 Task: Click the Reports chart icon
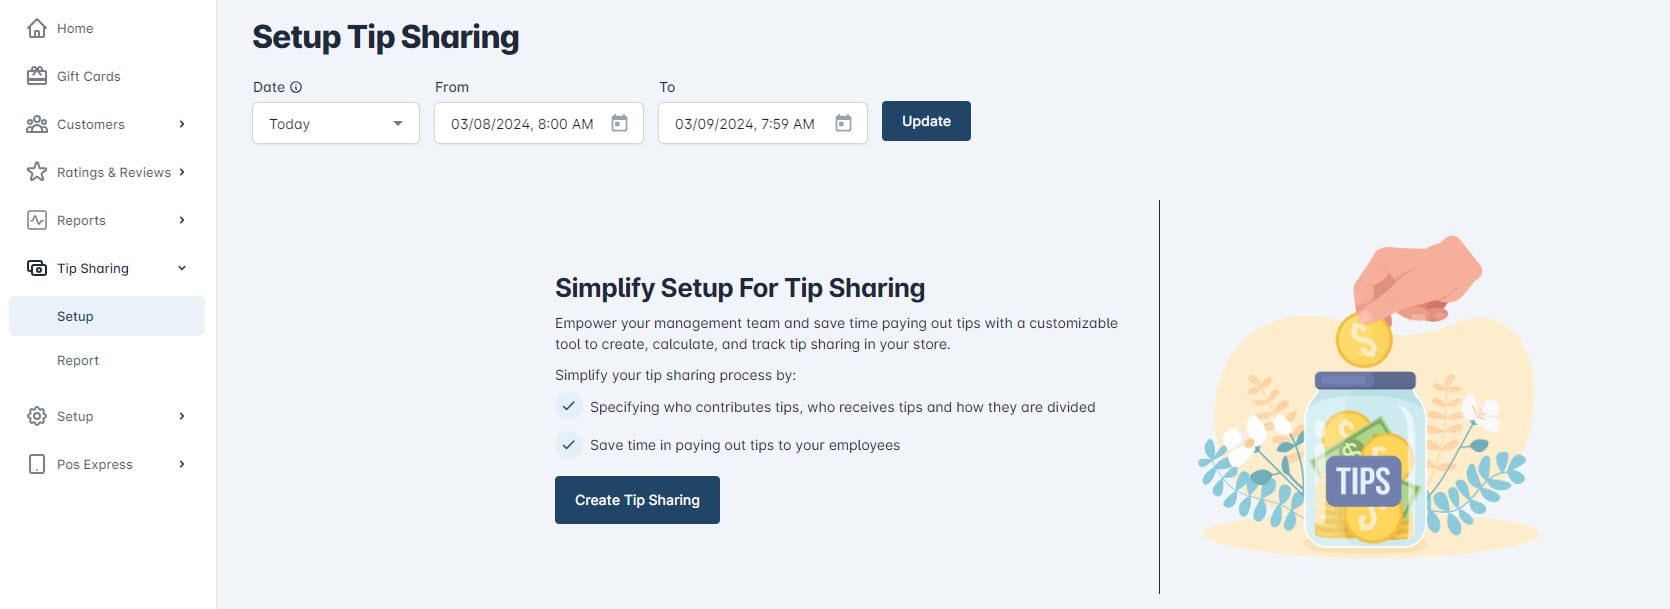pyautogui.click(x=37, y=220)
